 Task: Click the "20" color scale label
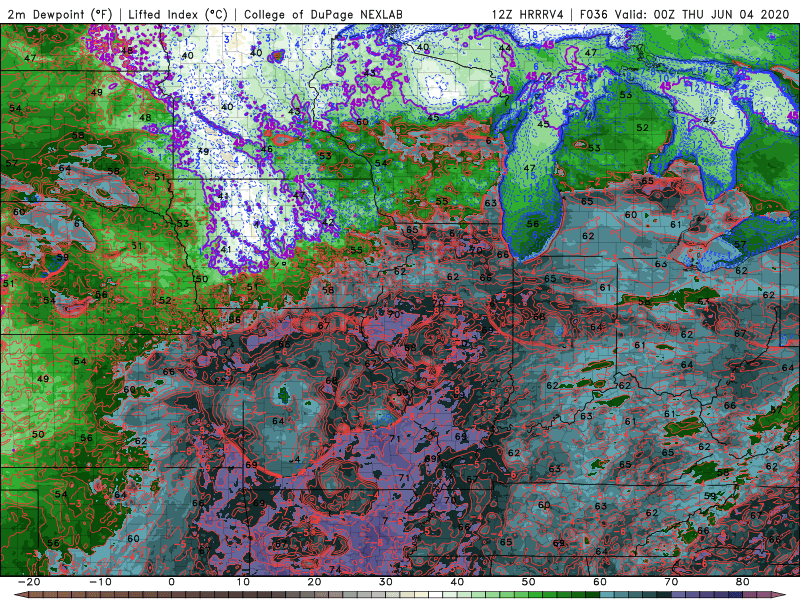point(314,582)
